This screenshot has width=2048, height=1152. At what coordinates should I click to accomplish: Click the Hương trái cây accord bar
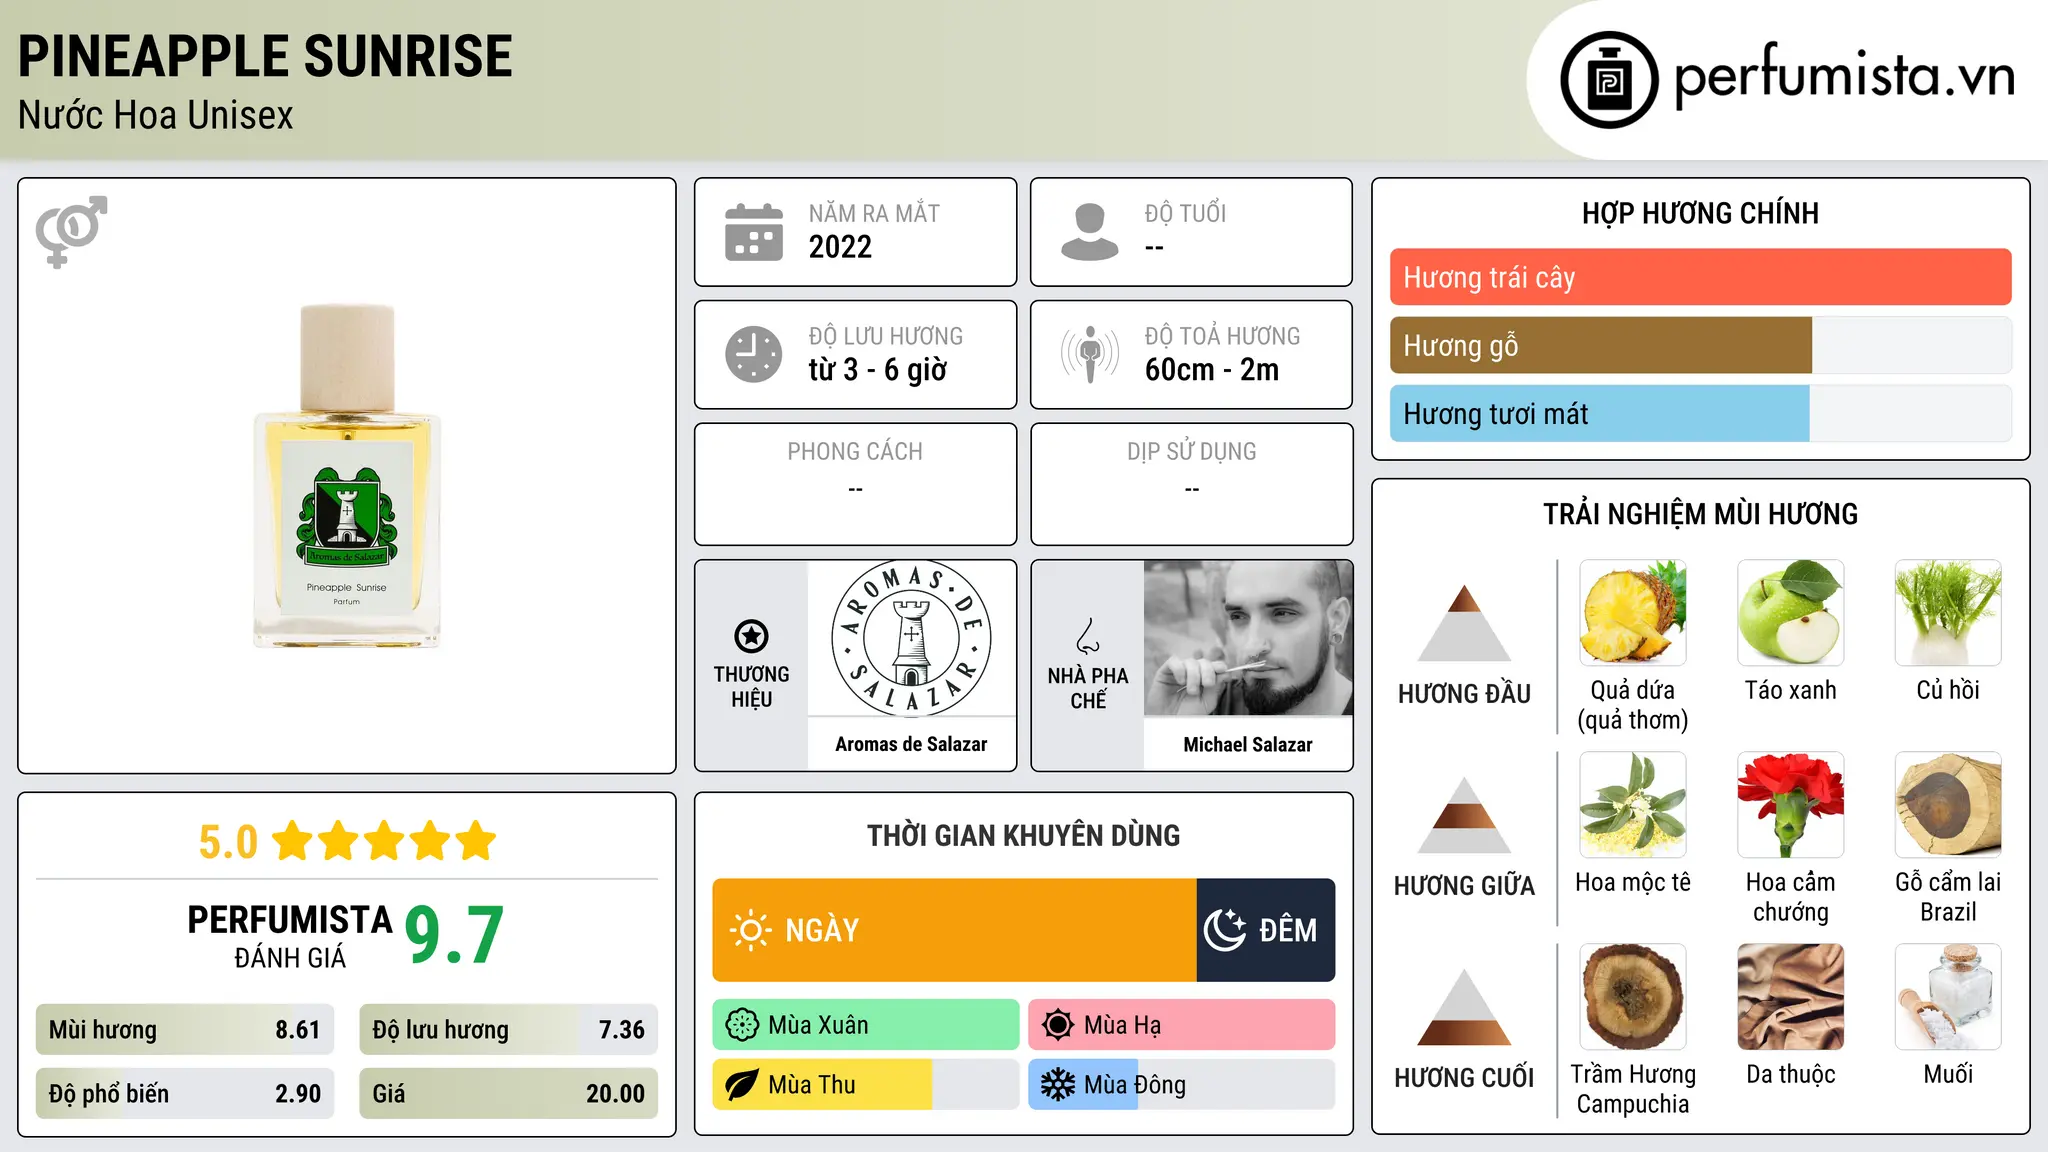tap(1700, 277)
